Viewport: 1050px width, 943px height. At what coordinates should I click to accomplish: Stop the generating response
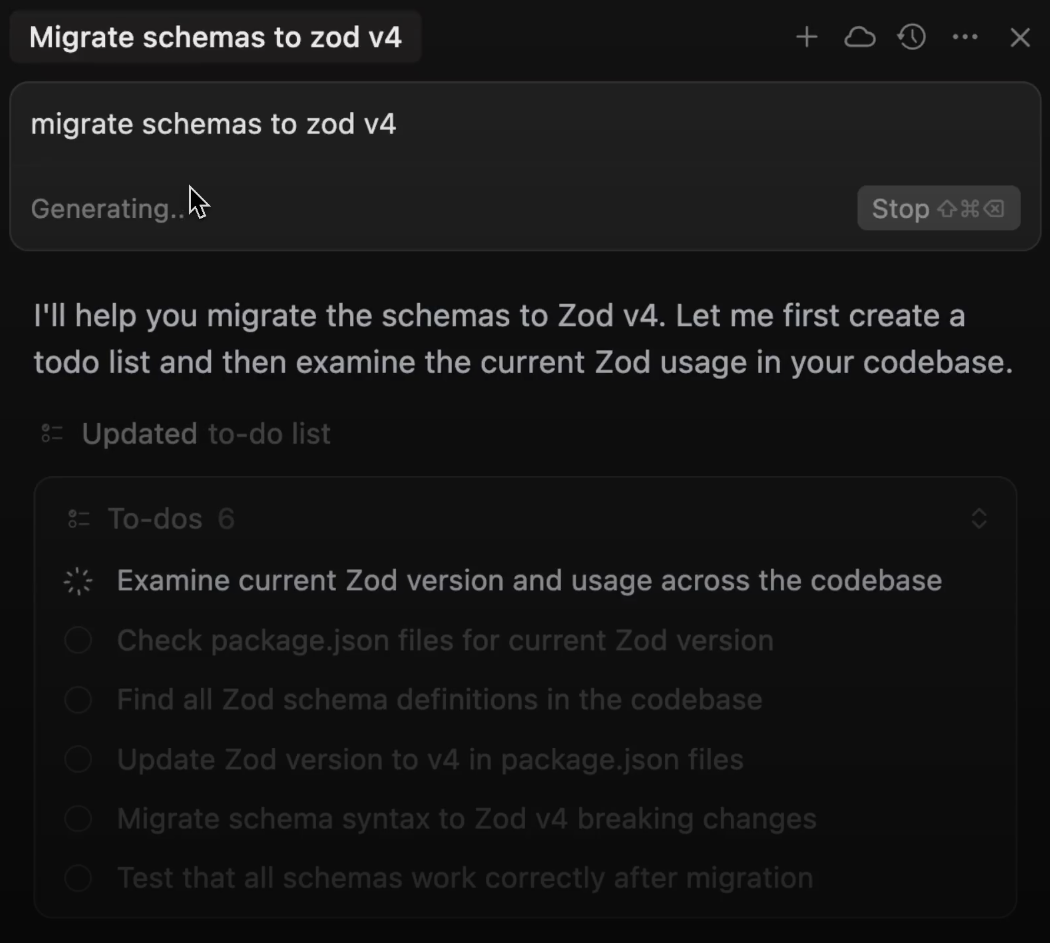(938, 208)
